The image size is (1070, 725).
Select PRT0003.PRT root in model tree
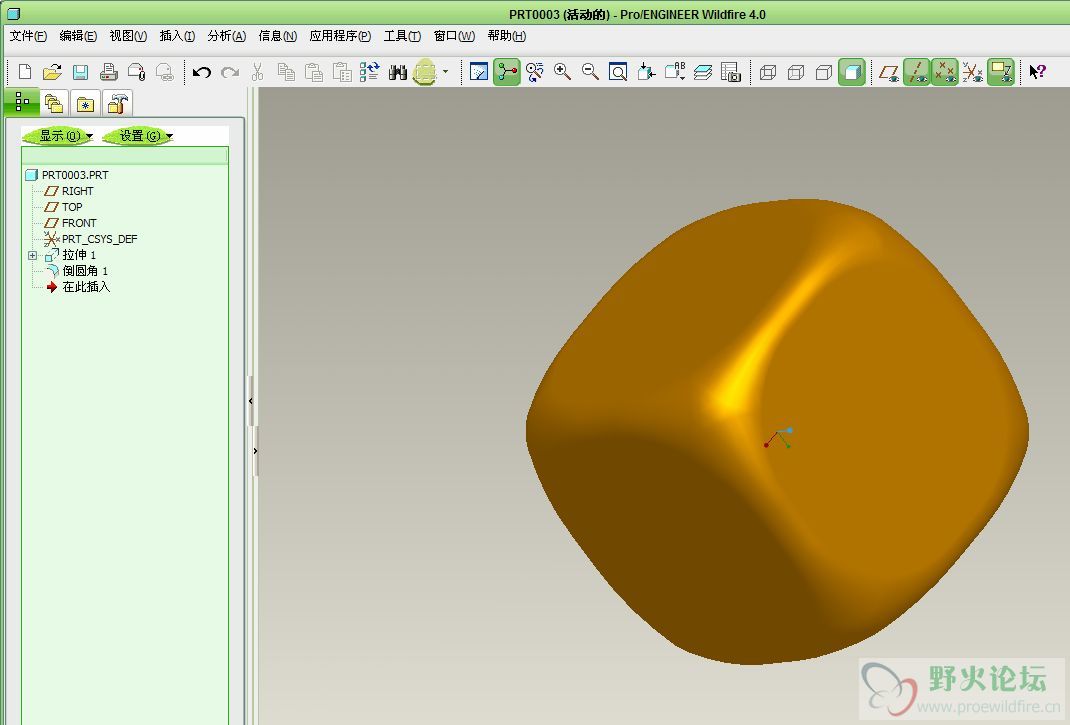(67, 175)
